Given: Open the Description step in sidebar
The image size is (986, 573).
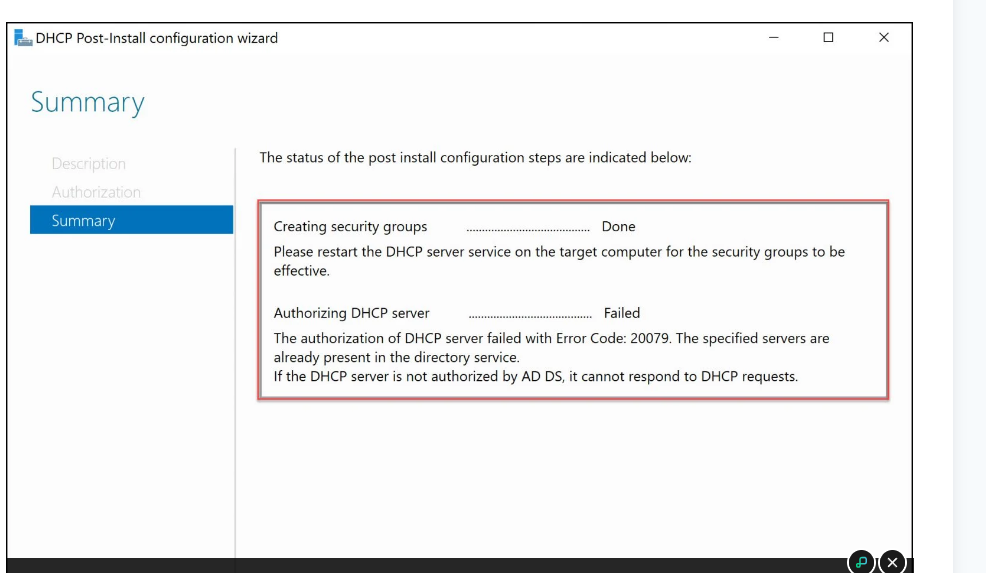Looking at the screenshot, I should pos(89,164).
